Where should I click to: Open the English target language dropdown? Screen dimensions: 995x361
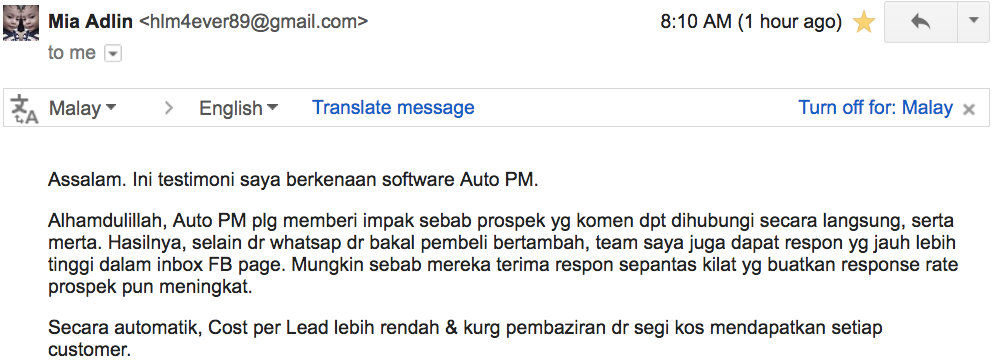click(x=239, y=108)
